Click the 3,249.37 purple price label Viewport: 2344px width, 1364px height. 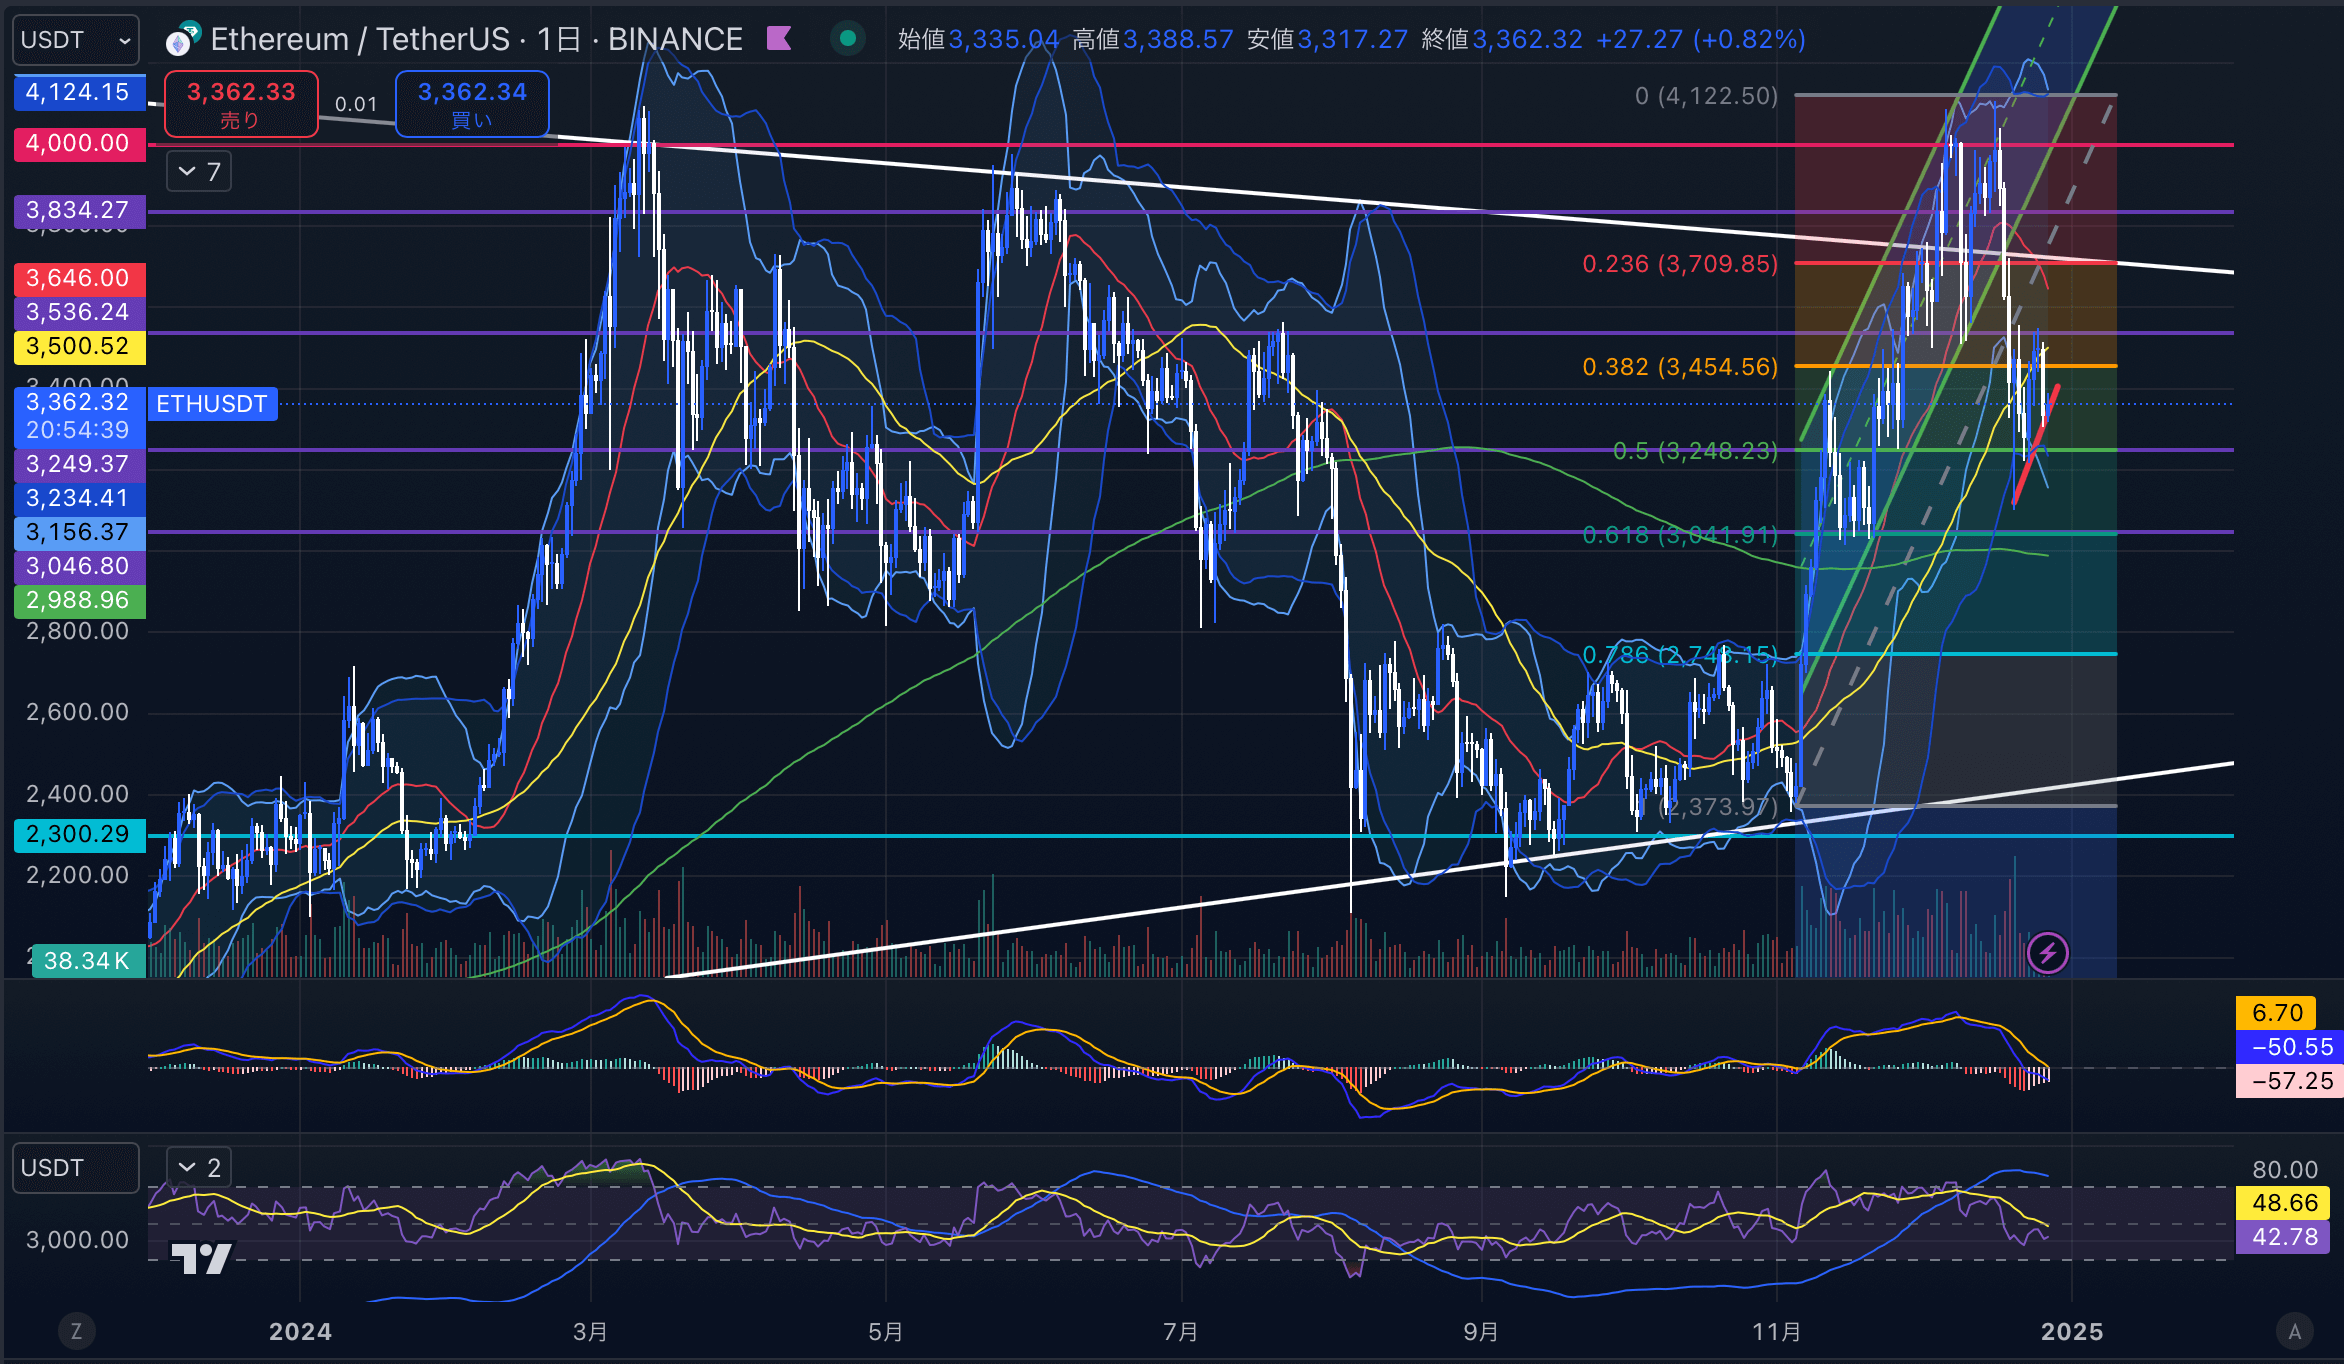78,464
